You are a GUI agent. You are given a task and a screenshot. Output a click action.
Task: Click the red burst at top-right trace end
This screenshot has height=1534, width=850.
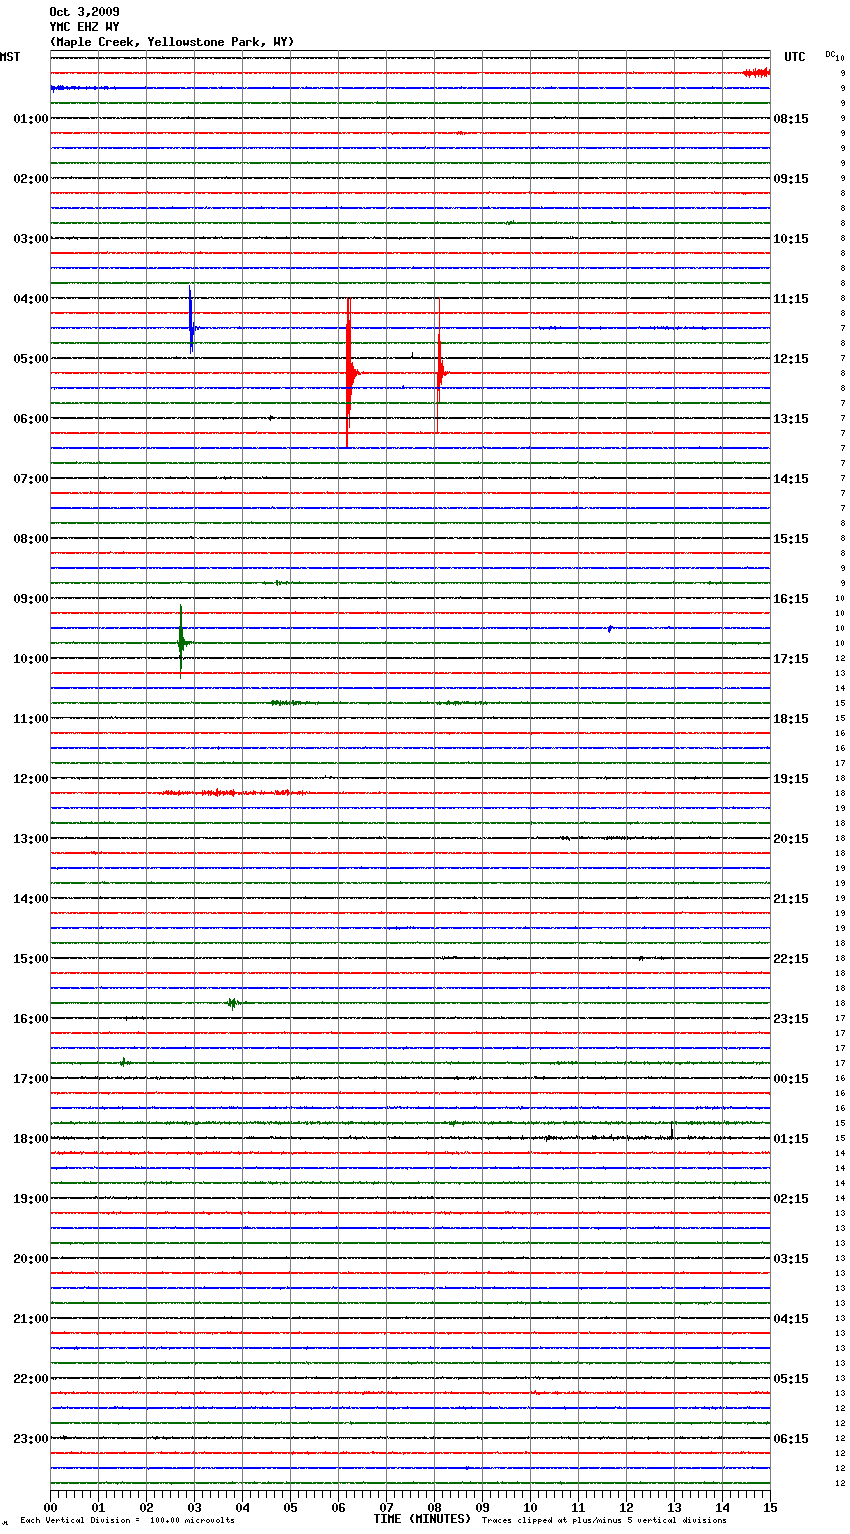click(756, 73)
